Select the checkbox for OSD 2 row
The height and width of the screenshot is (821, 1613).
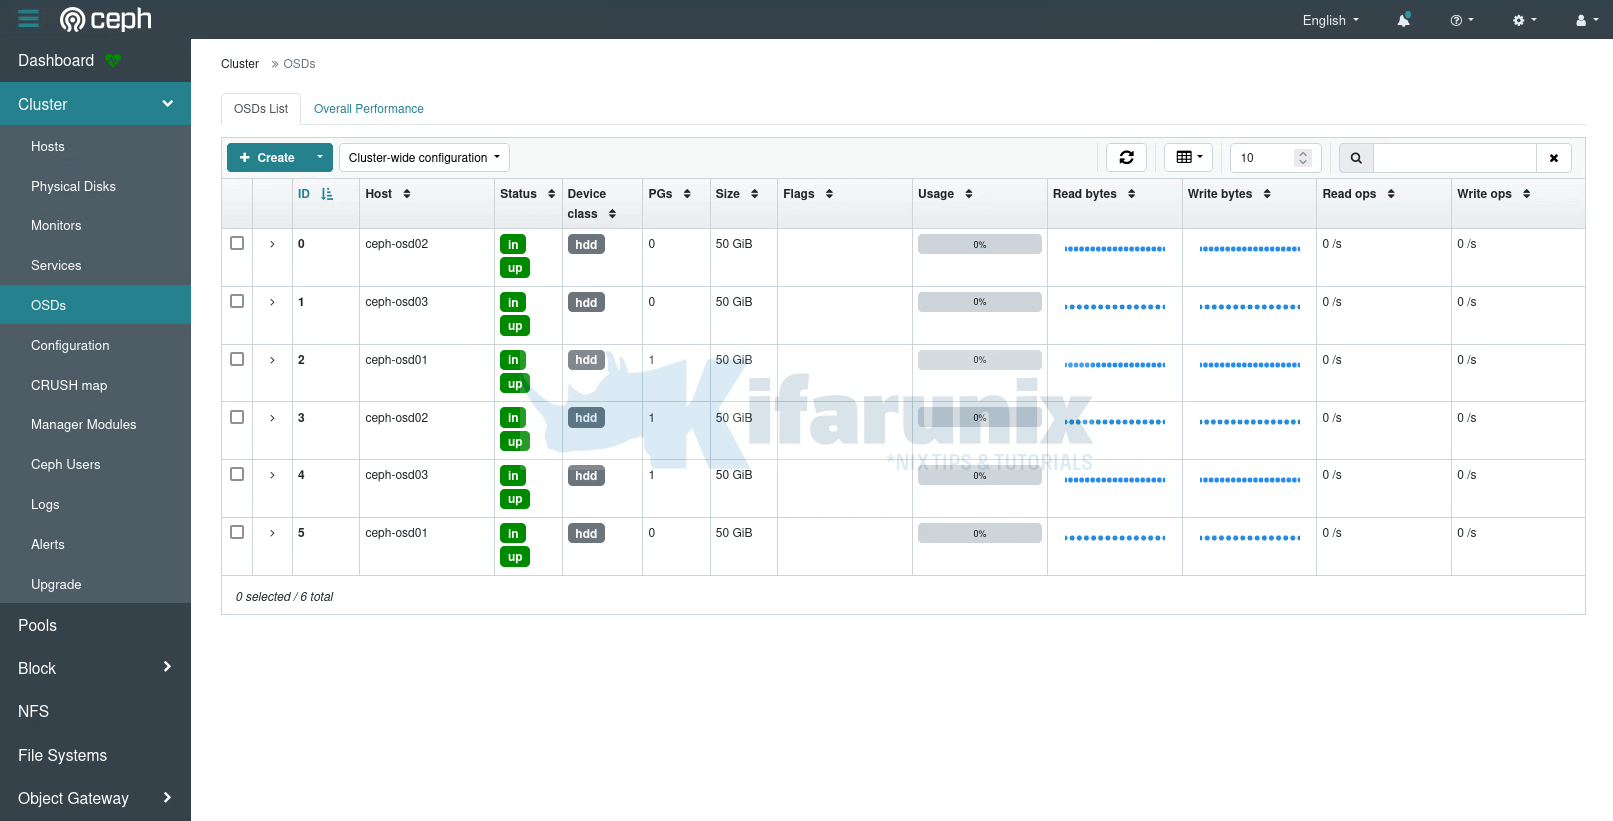(237, 359)
